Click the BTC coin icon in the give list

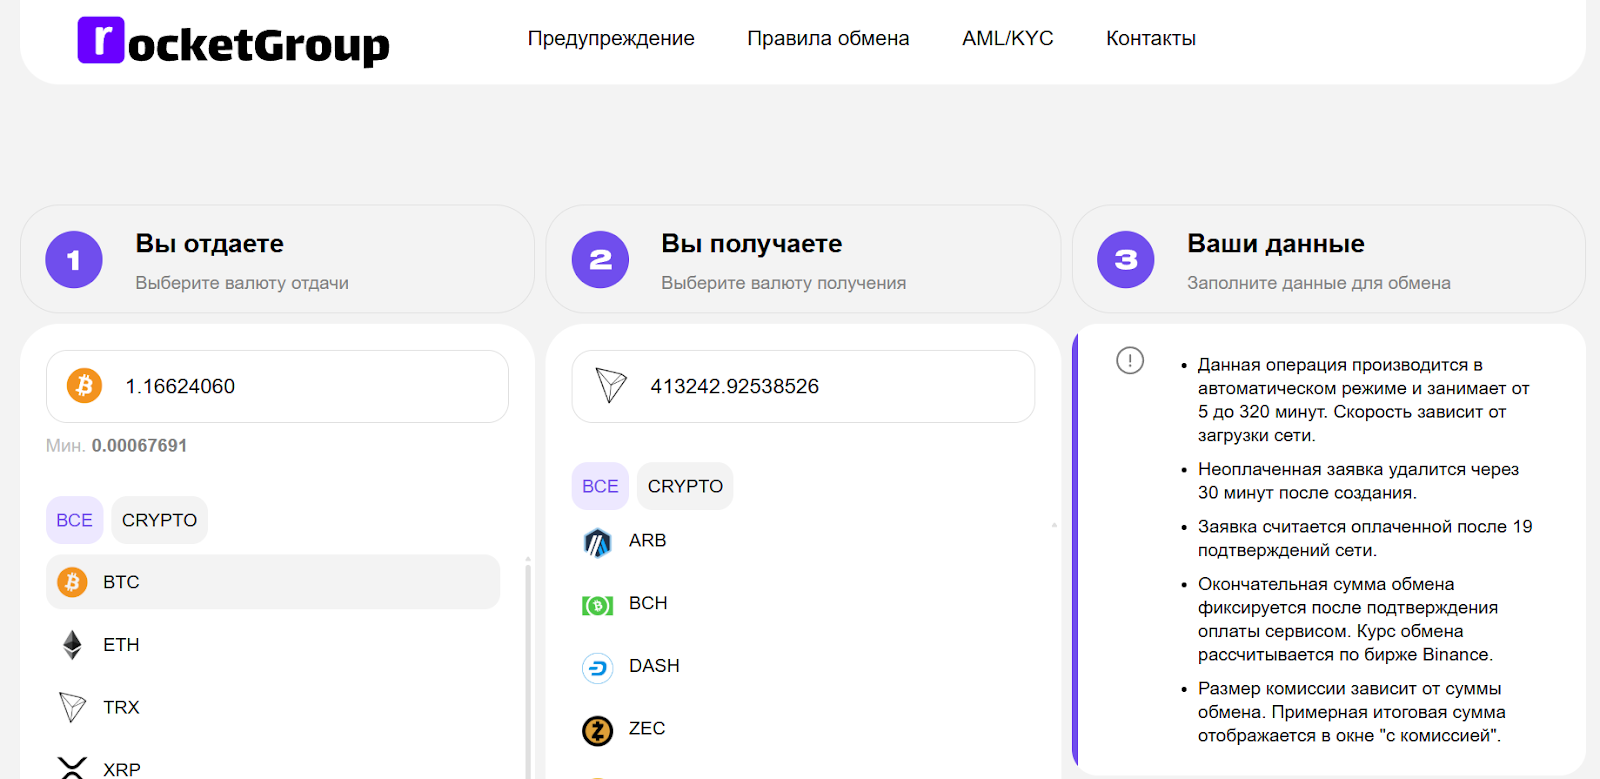click(72, 582)
